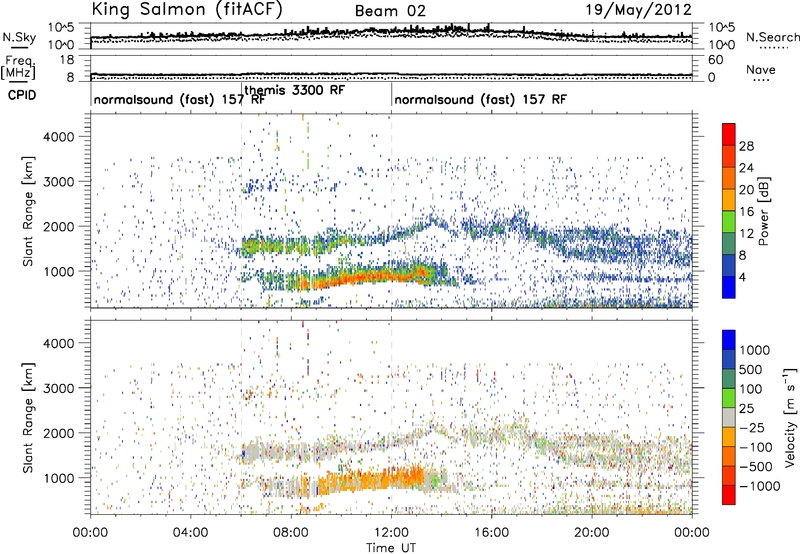
Task: Click the '12:00' time axis label
Action: coord(391,533)
